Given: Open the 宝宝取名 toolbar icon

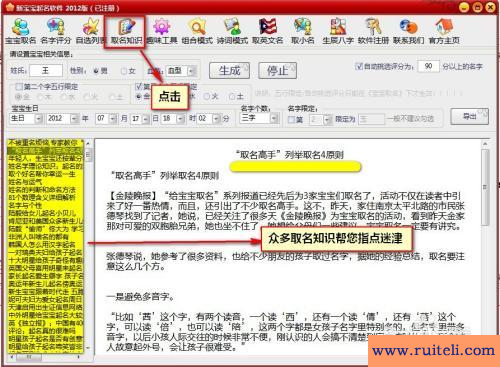Looking at the screenshot, I should click(20, 31).
